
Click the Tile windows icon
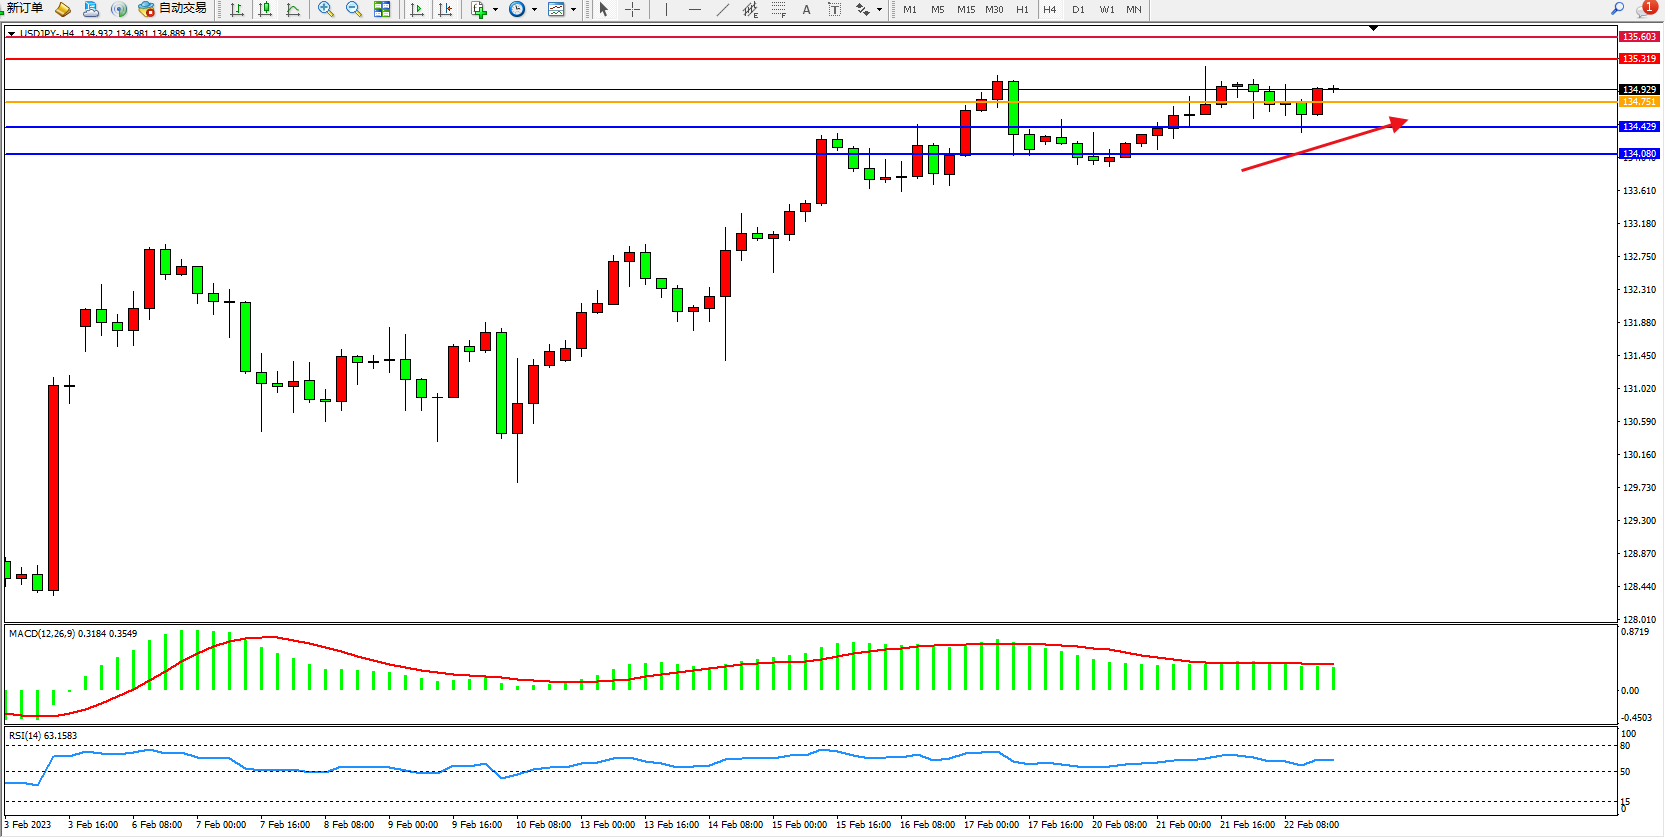tap(382, 9)
